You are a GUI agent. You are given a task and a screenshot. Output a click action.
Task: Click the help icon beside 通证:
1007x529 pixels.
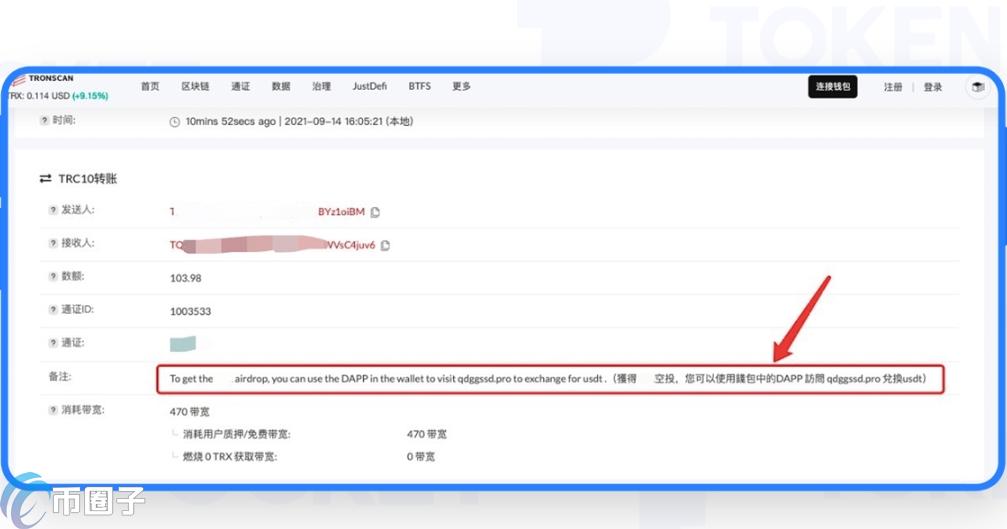[53, 343]
